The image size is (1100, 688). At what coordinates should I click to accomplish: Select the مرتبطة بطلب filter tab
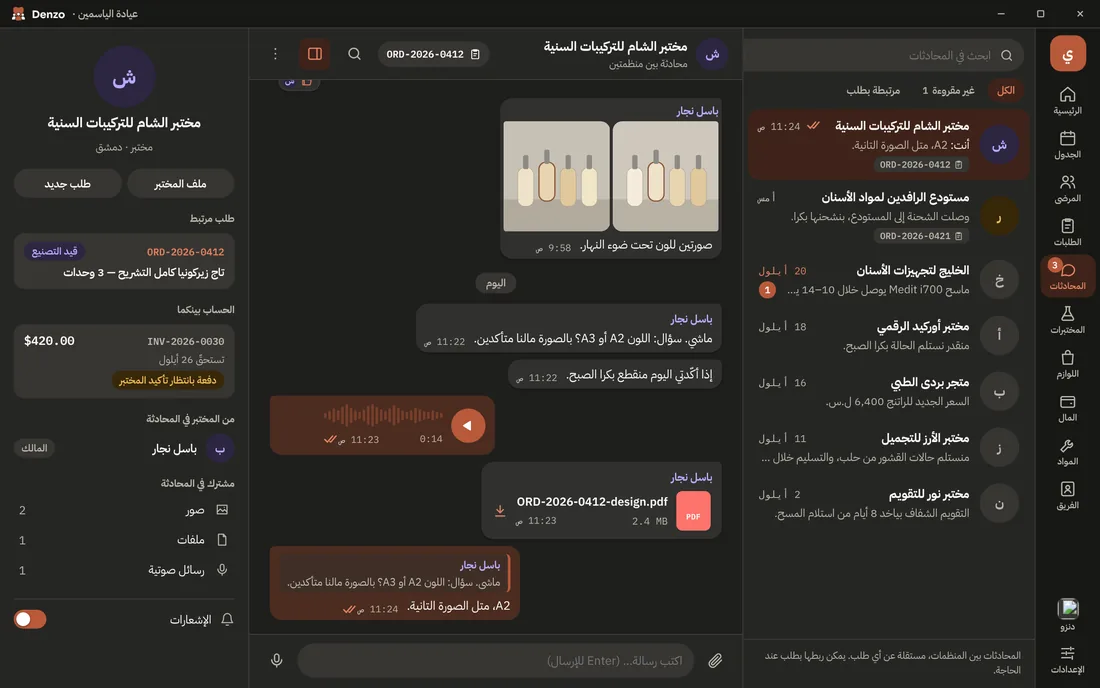point(873,90)
